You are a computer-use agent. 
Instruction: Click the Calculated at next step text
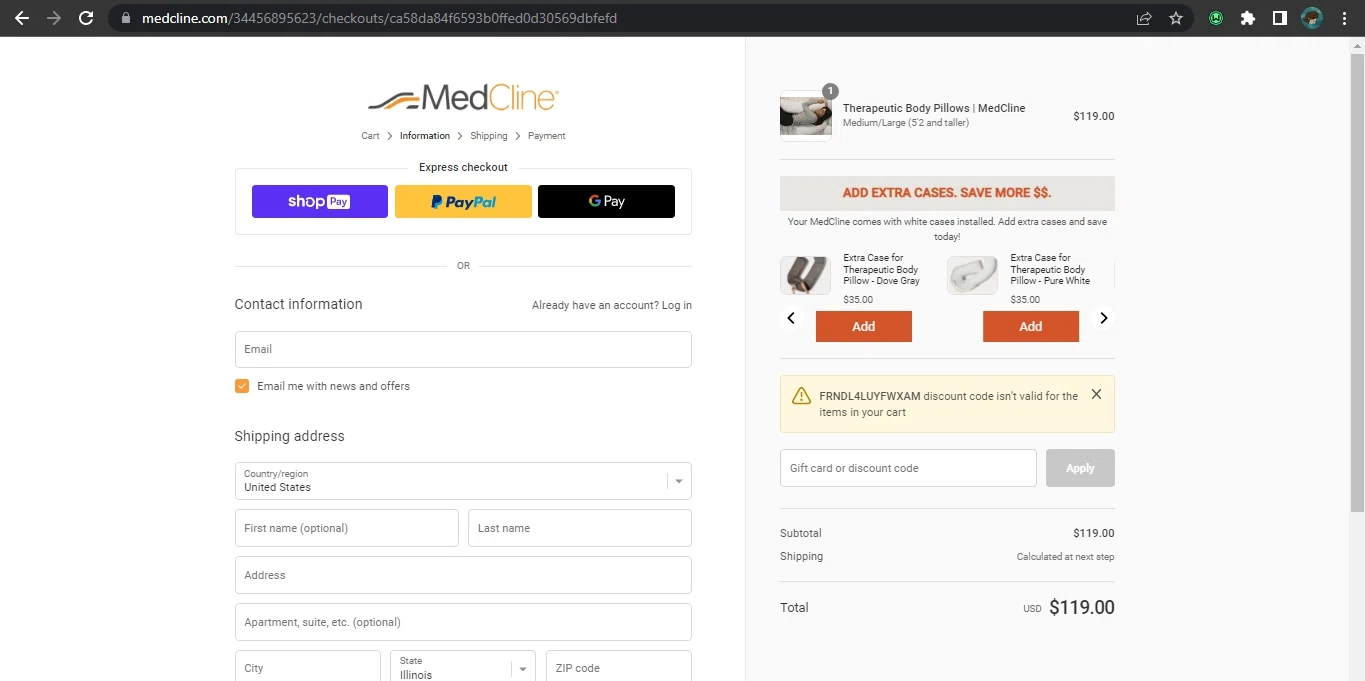[x=1065, y=557]
